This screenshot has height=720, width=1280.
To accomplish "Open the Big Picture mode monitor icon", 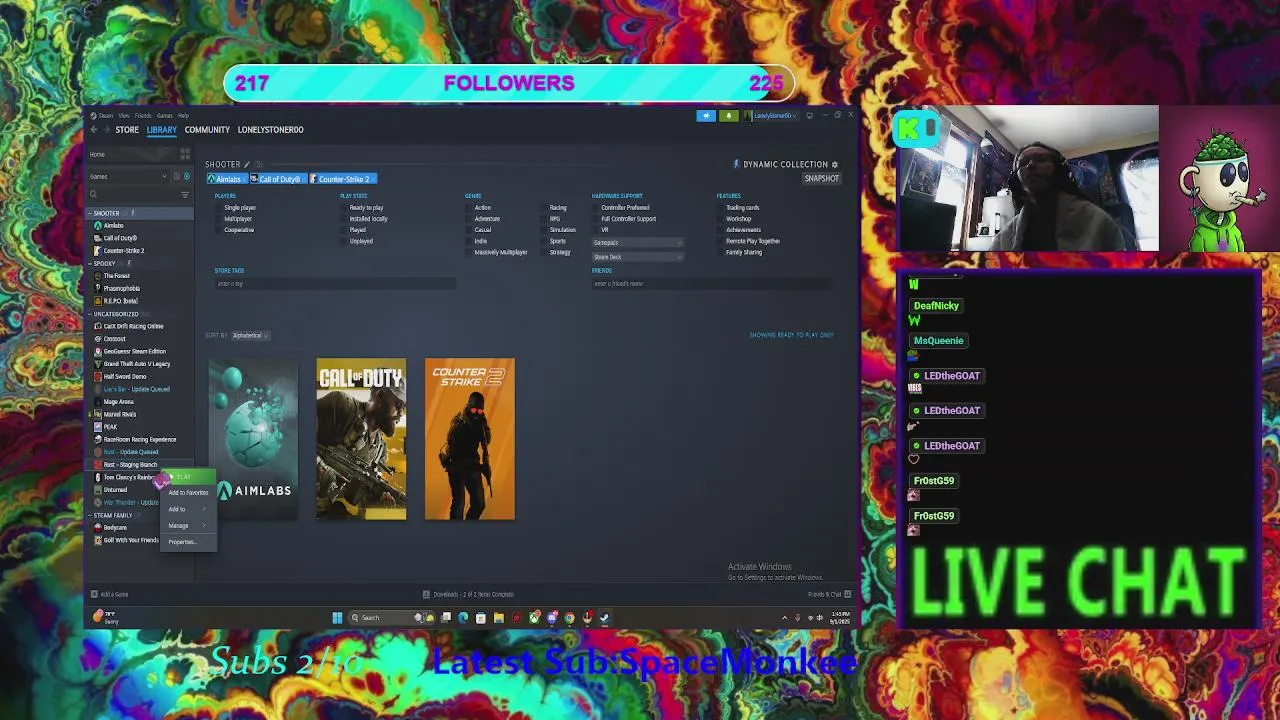I will [809, 116].
